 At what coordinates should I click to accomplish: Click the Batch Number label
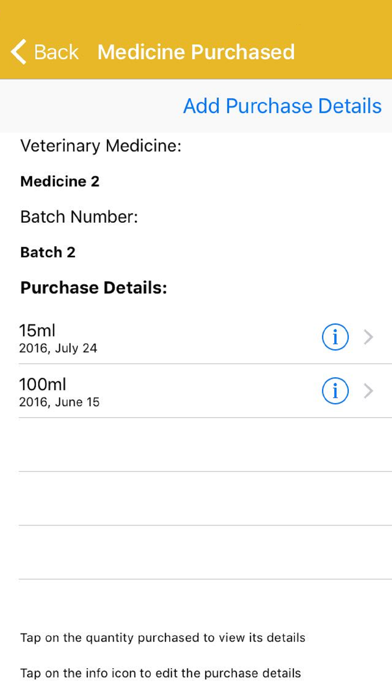pyautogui.click(x=79, y=217)
